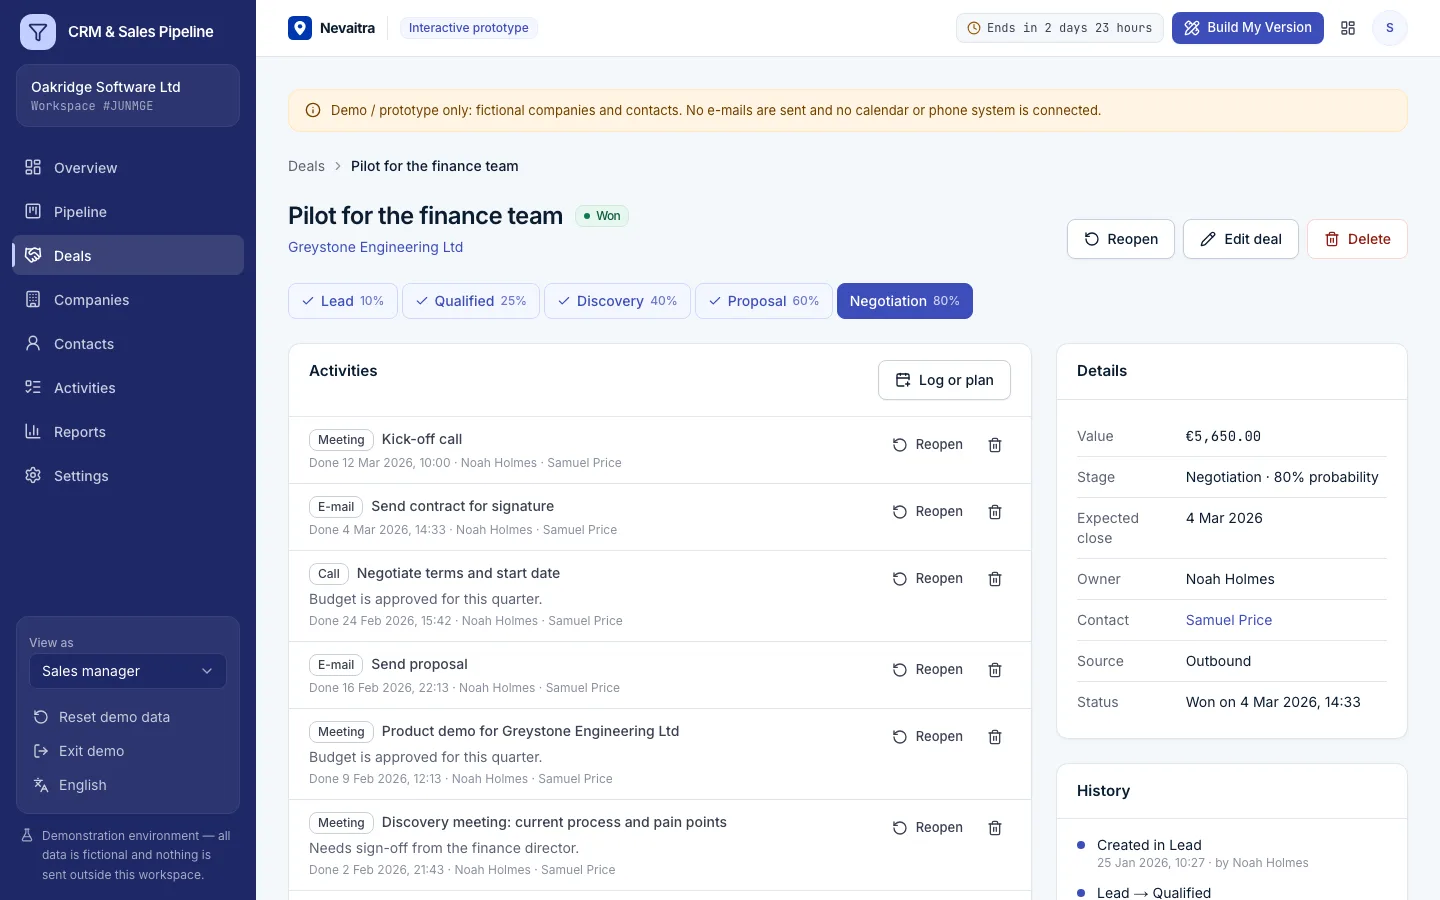
Task: Reopen the Discovery meeting activity
Action: [x=928, y=828]
